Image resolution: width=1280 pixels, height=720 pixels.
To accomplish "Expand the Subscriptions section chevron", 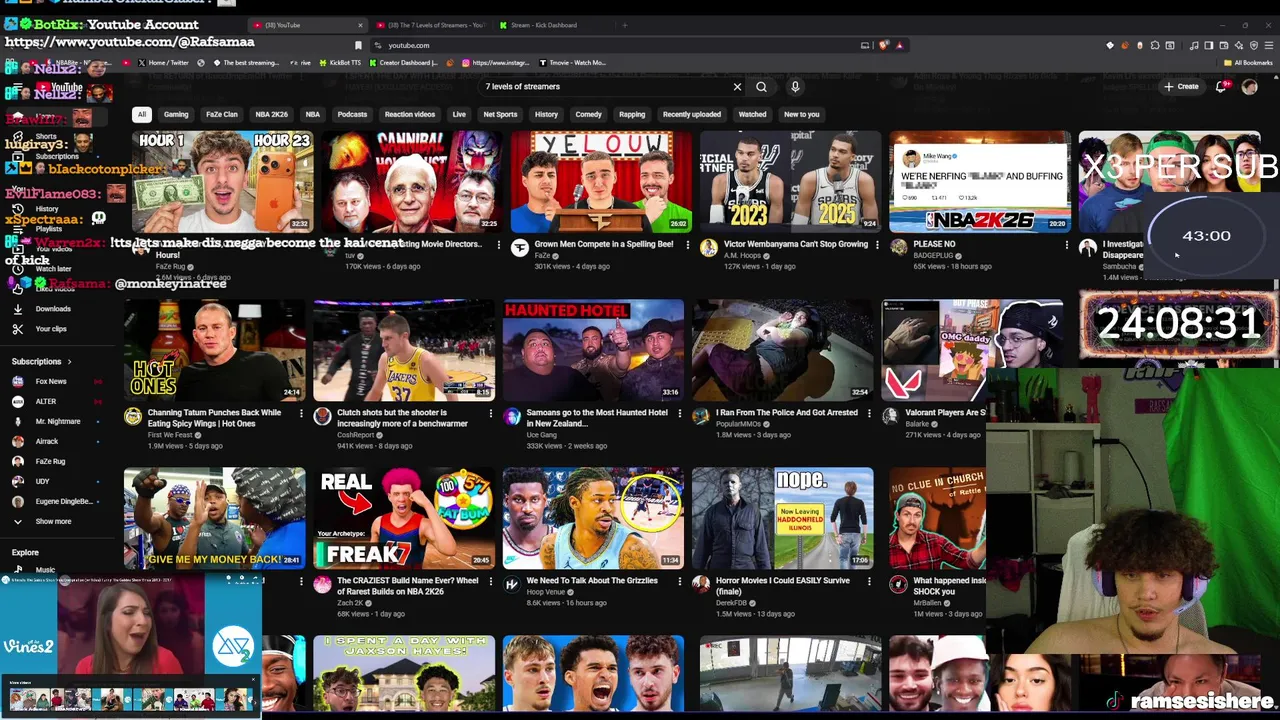I will [x=69, y=361].
